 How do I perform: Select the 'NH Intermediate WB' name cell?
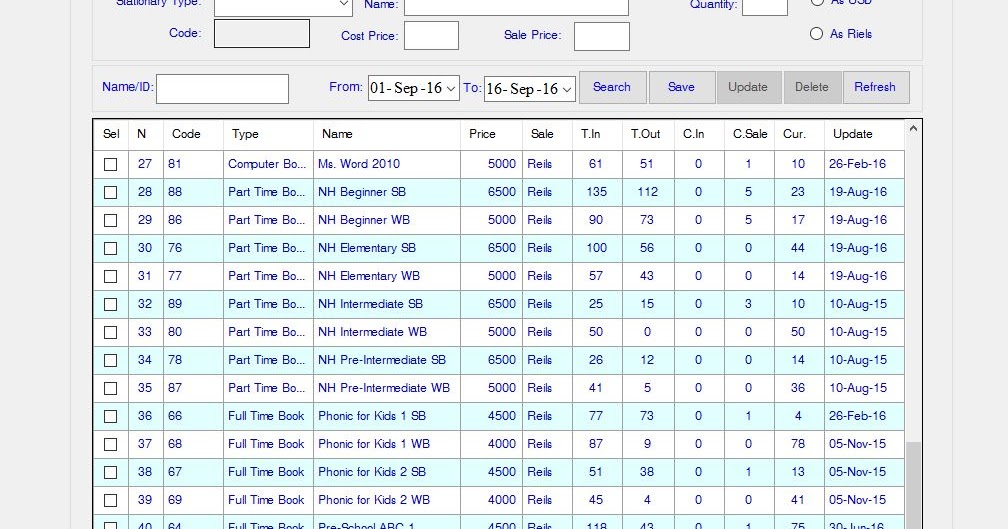pos(387,332)
